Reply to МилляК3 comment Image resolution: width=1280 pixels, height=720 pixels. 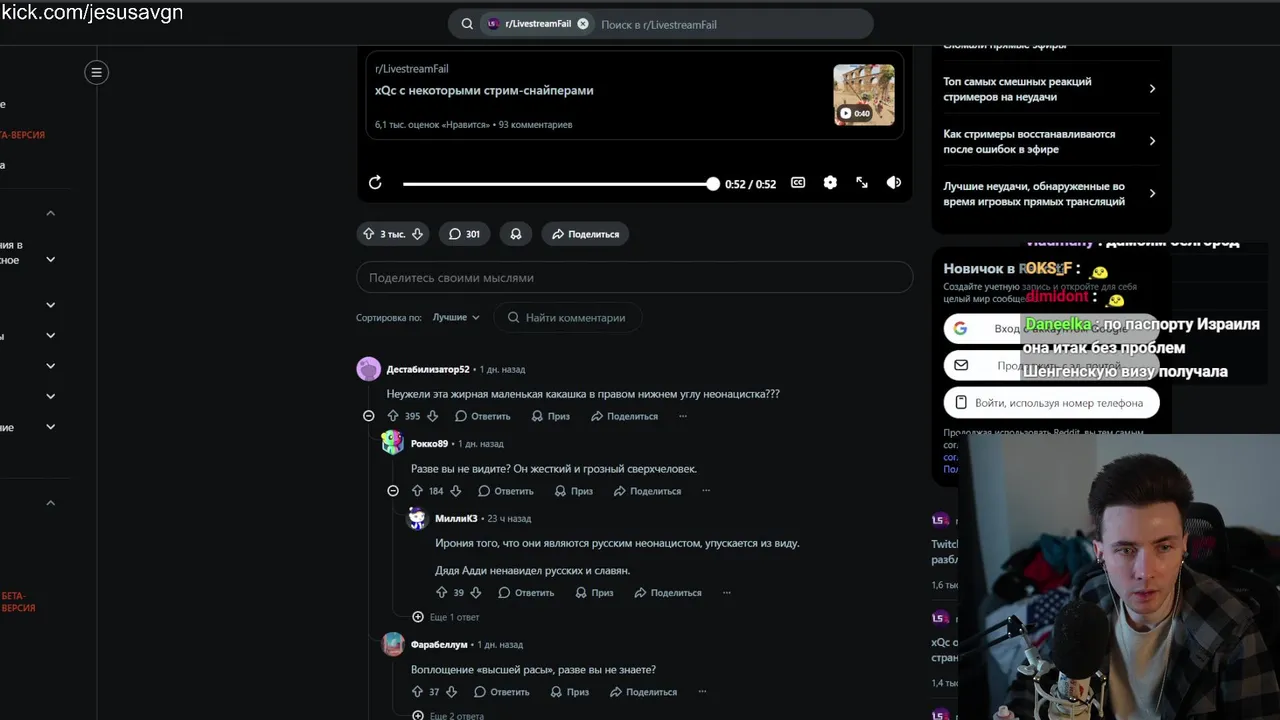pyautogui.click(x=526, y=593)
